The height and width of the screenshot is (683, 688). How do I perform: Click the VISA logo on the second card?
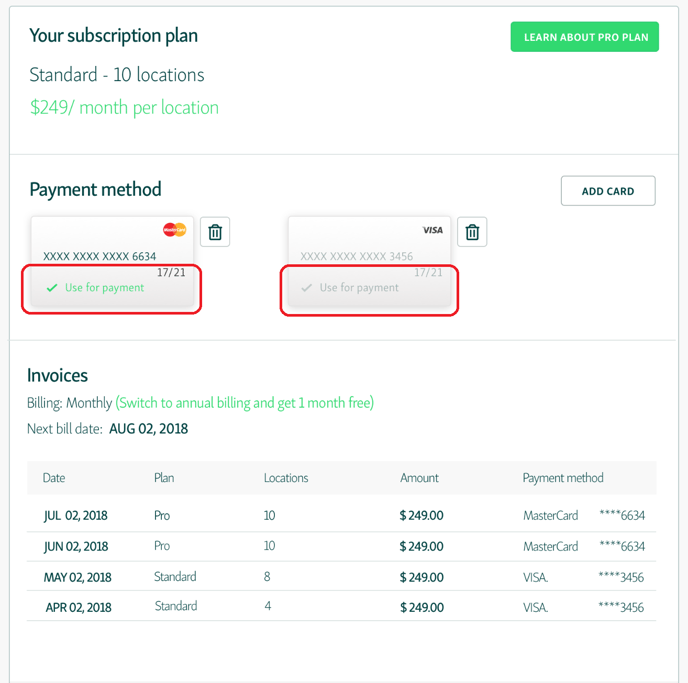pyautogui.click(x=433, y=230)
